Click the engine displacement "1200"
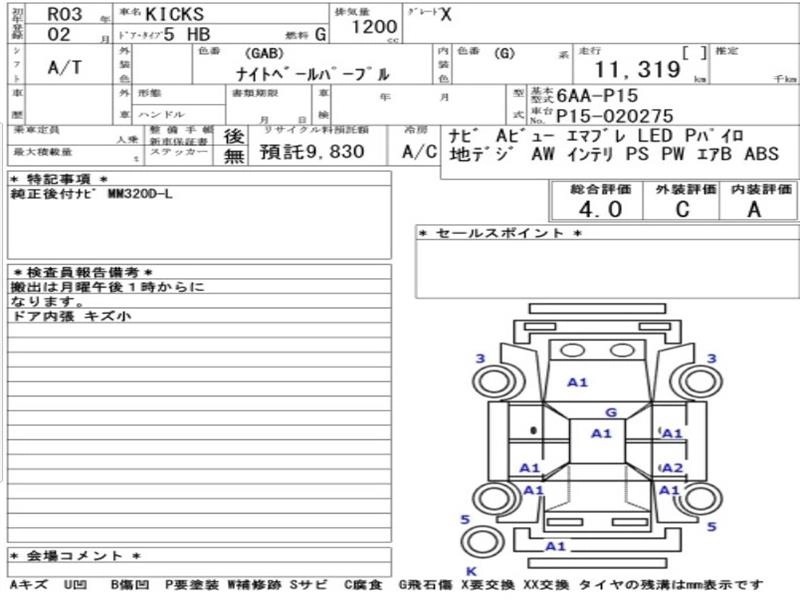 (374, 27)
